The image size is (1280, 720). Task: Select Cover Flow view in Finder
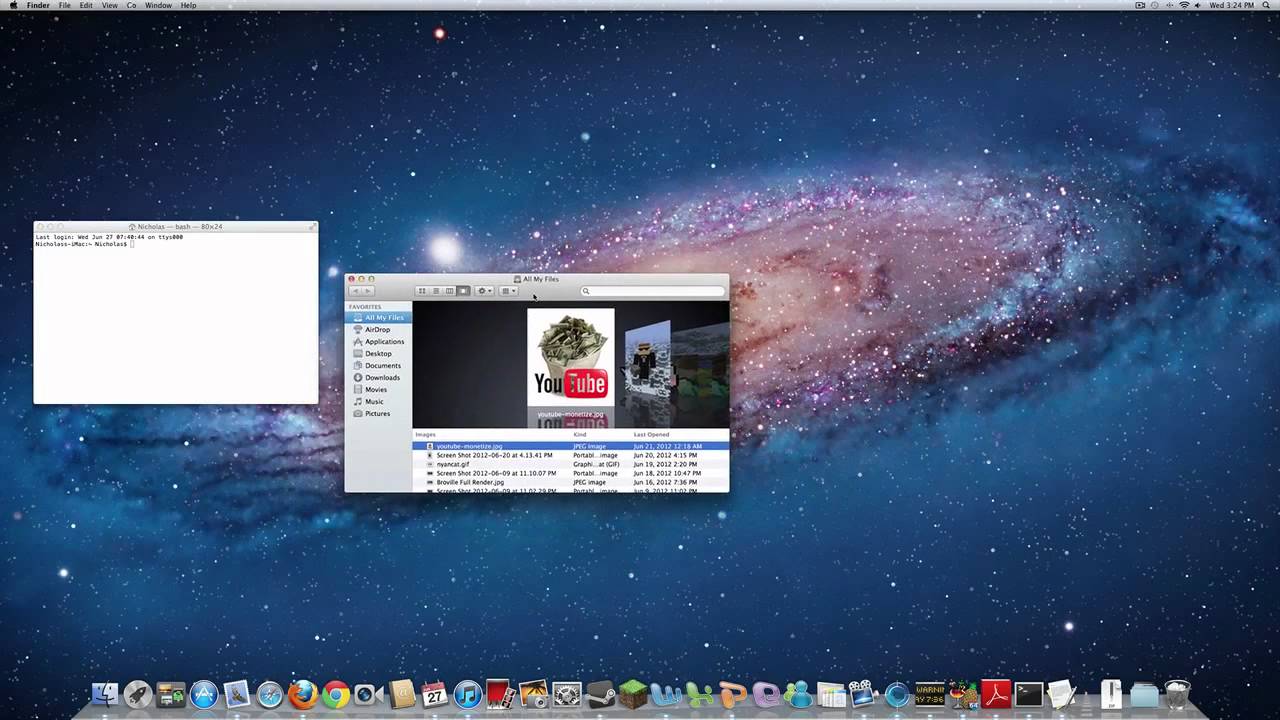click(463, 291)
